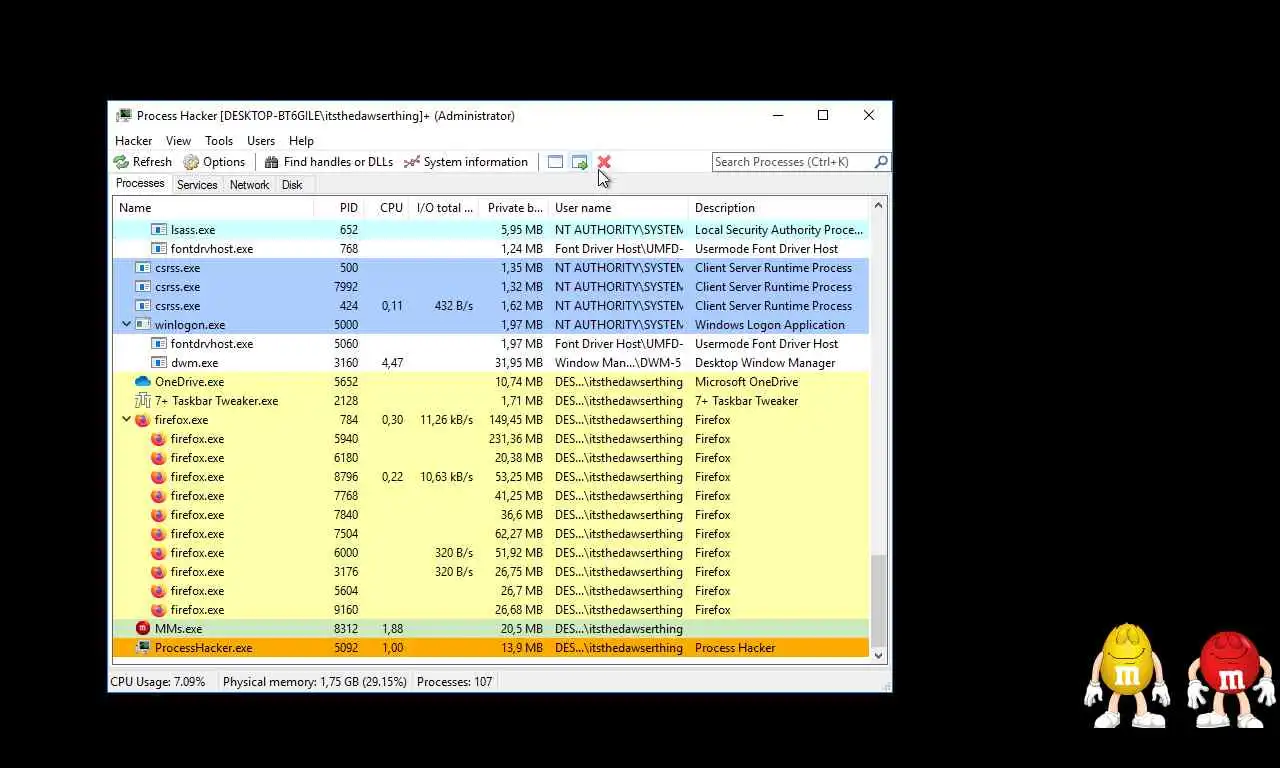Sort by the PID column header
The width and height of the screenshot is (1280, 768).
click(338, 208)
